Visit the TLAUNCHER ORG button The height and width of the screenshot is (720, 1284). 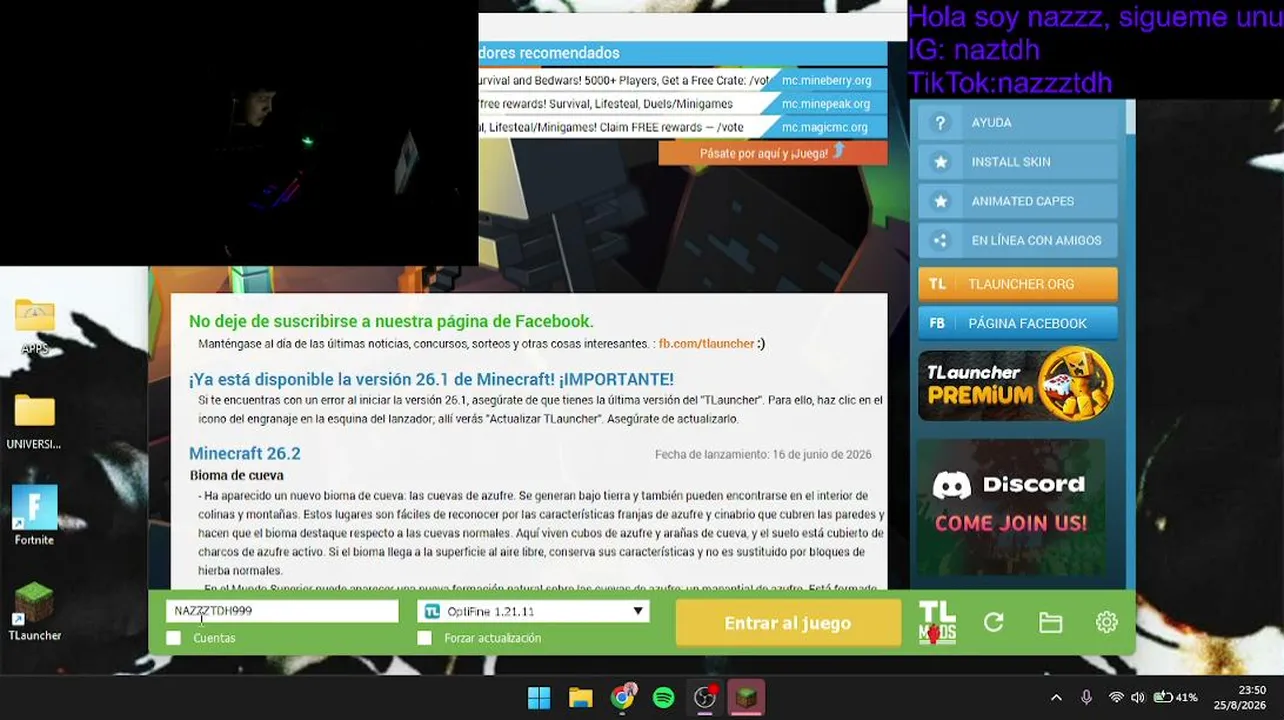pyautogui.click(x=1018, y=284)
